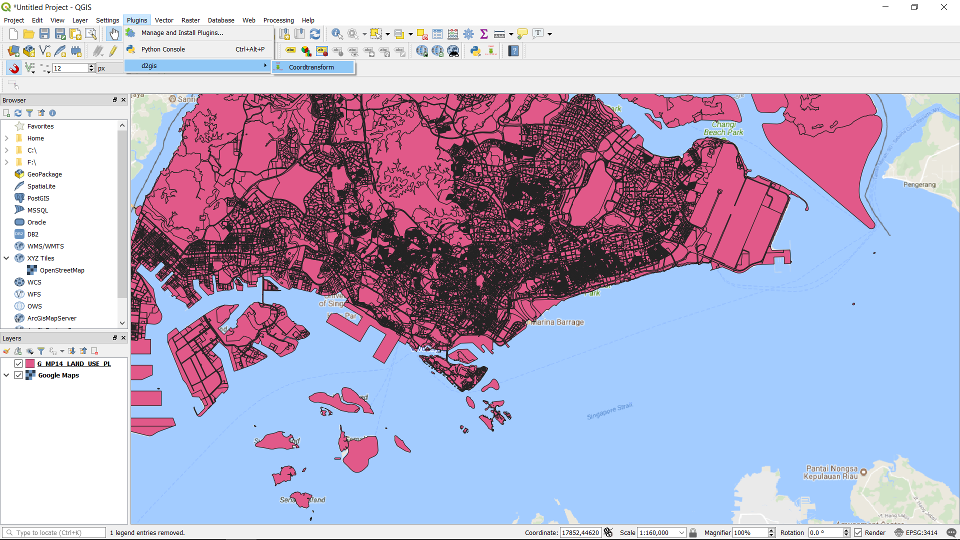Hide the G_MP14_LAND_USE_PL layer

pos(19,364)
